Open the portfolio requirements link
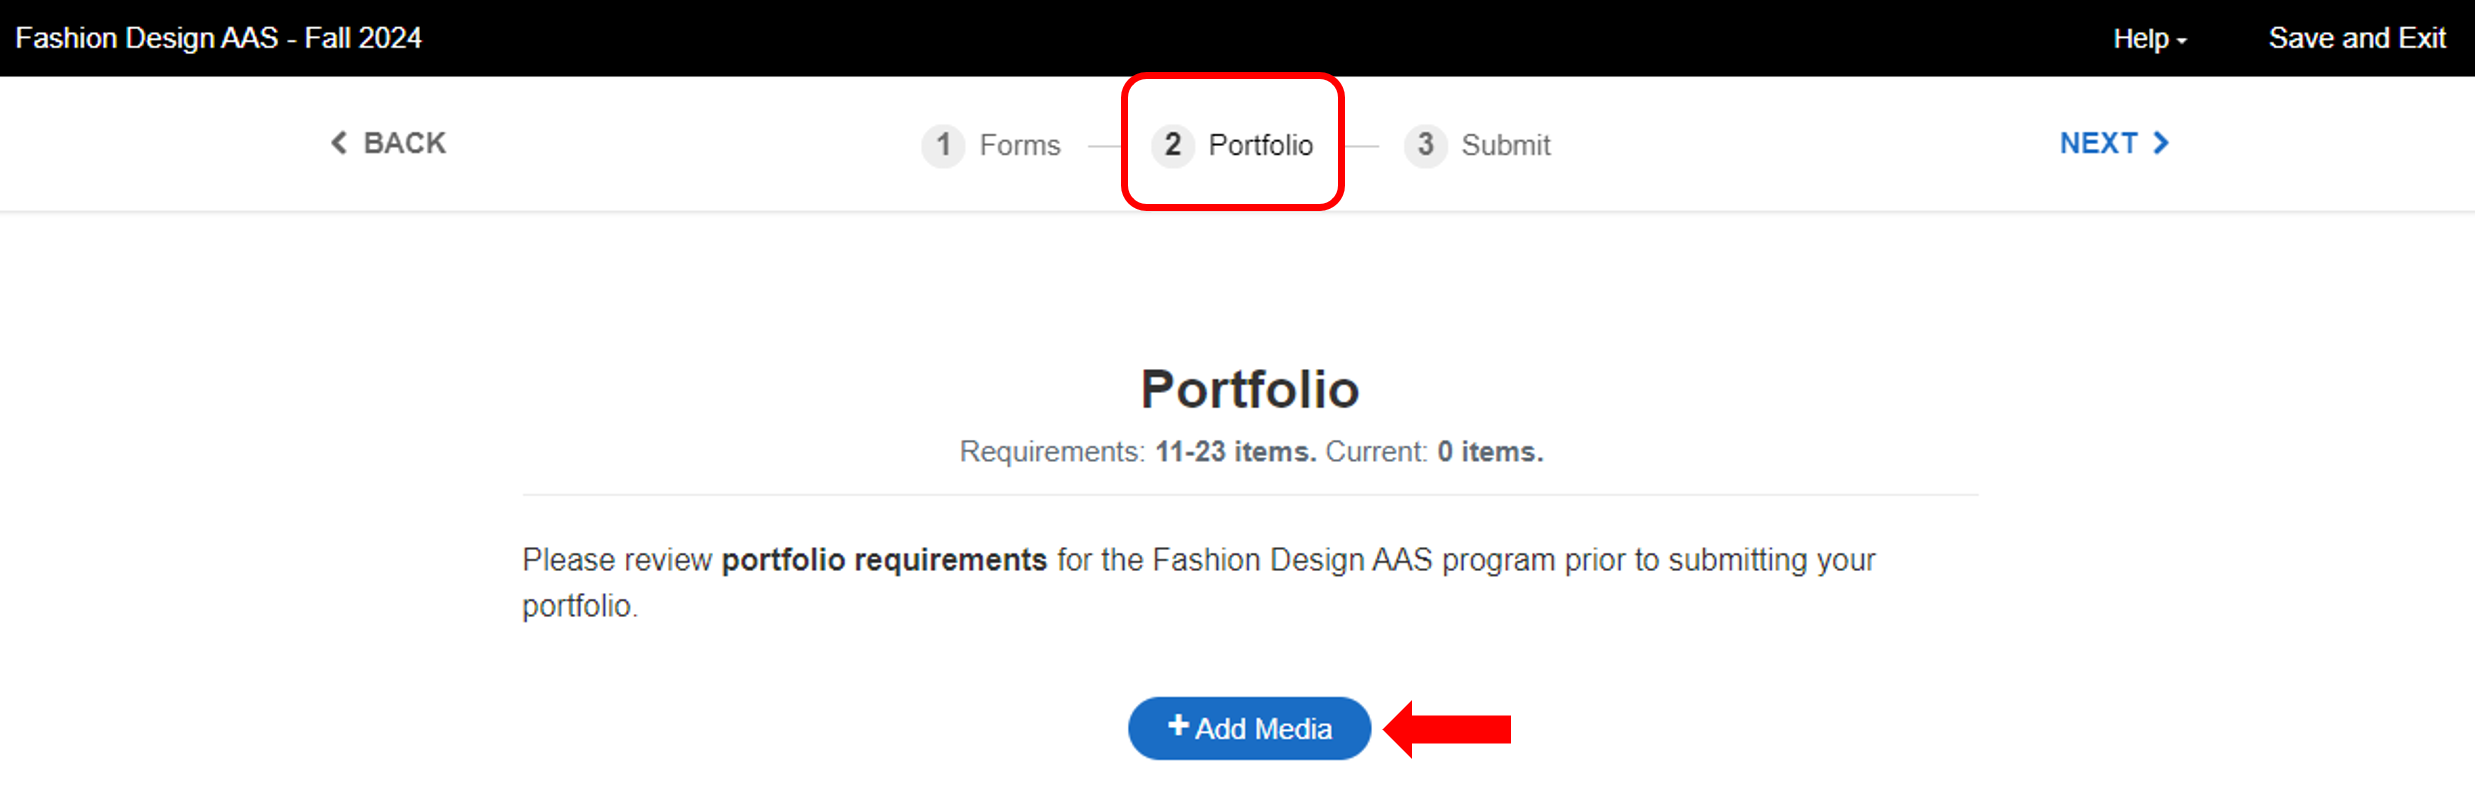Screen dimensions: 2475x806 pos(884,560)
